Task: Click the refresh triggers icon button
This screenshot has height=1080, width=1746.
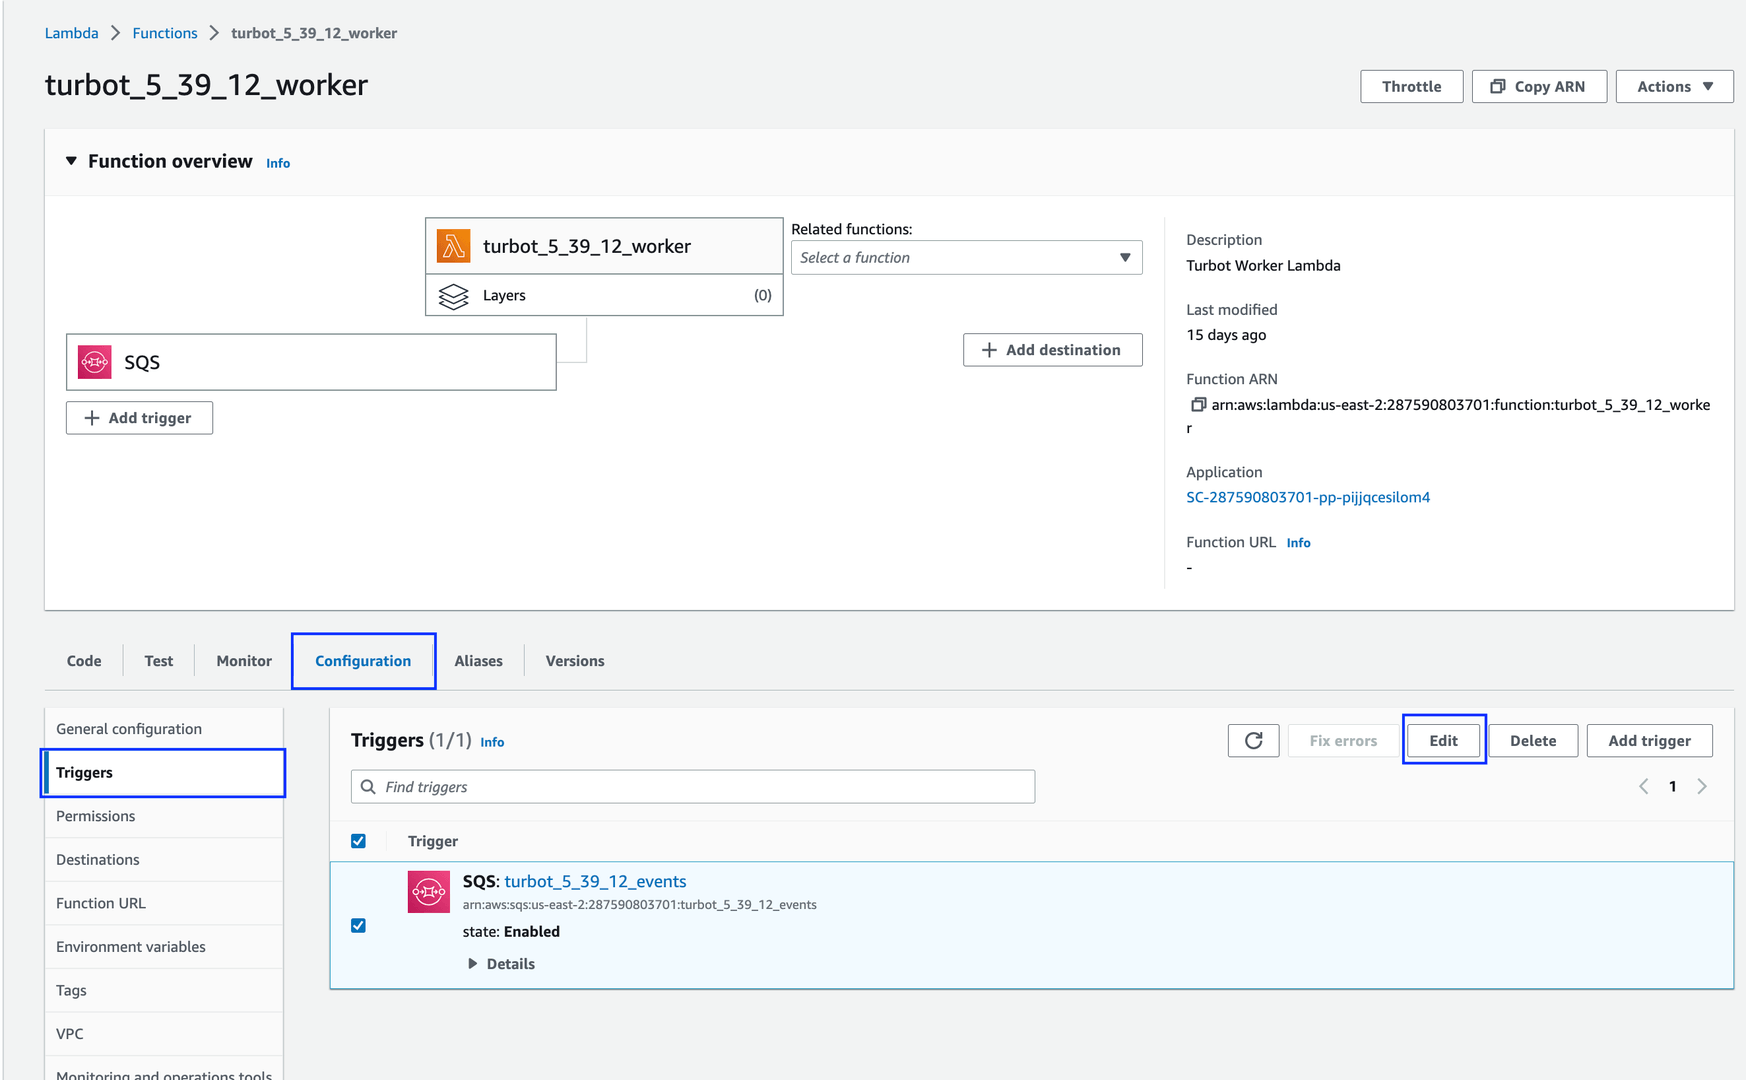Action: tap(1253, 741)
